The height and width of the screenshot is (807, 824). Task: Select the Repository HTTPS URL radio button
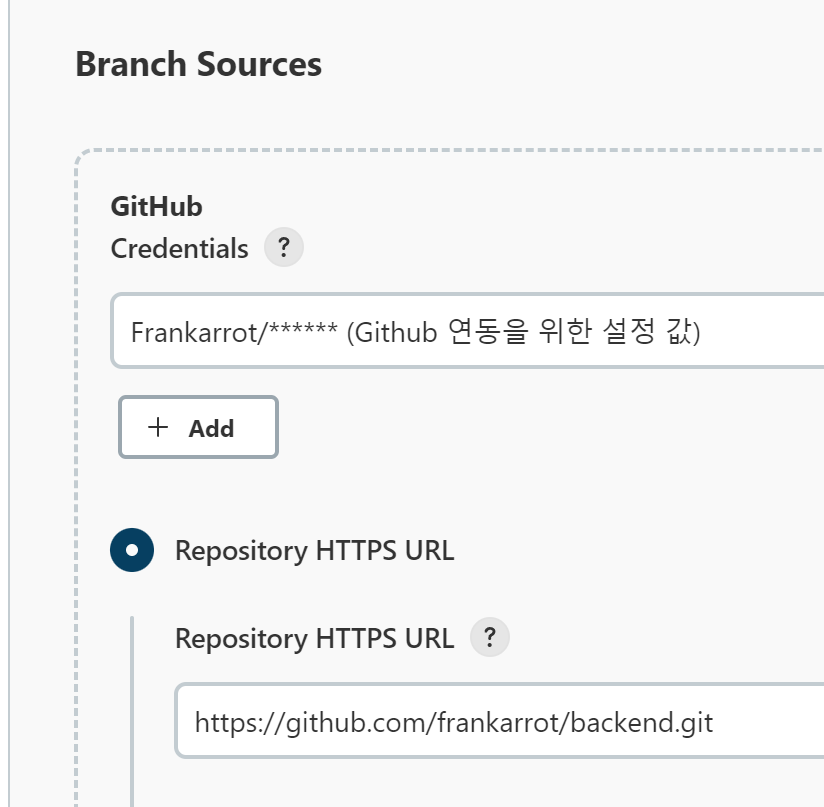pos(132,550)
